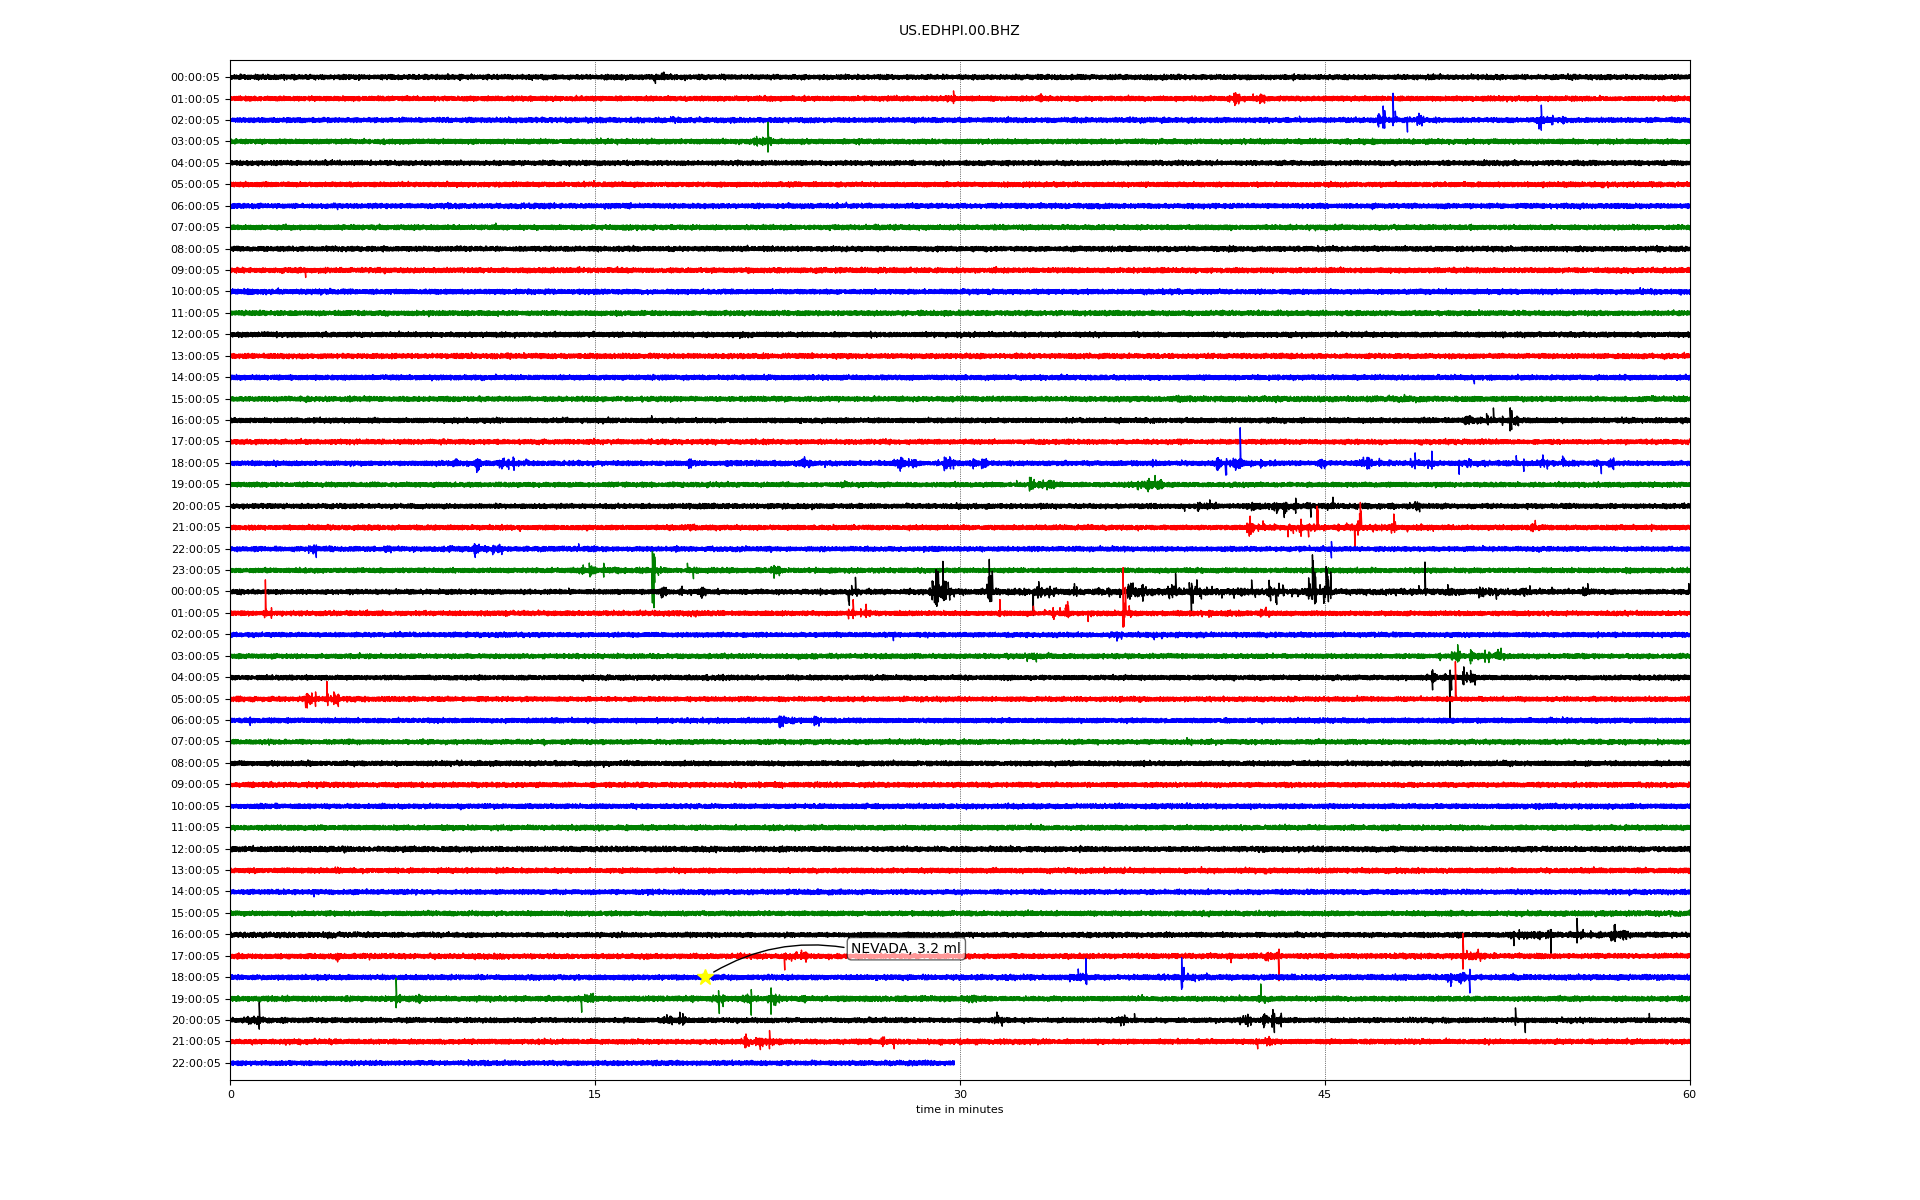
Task: Click the NEVADA, 3.2 ml annotation label
Action: [x=905, y=948]
